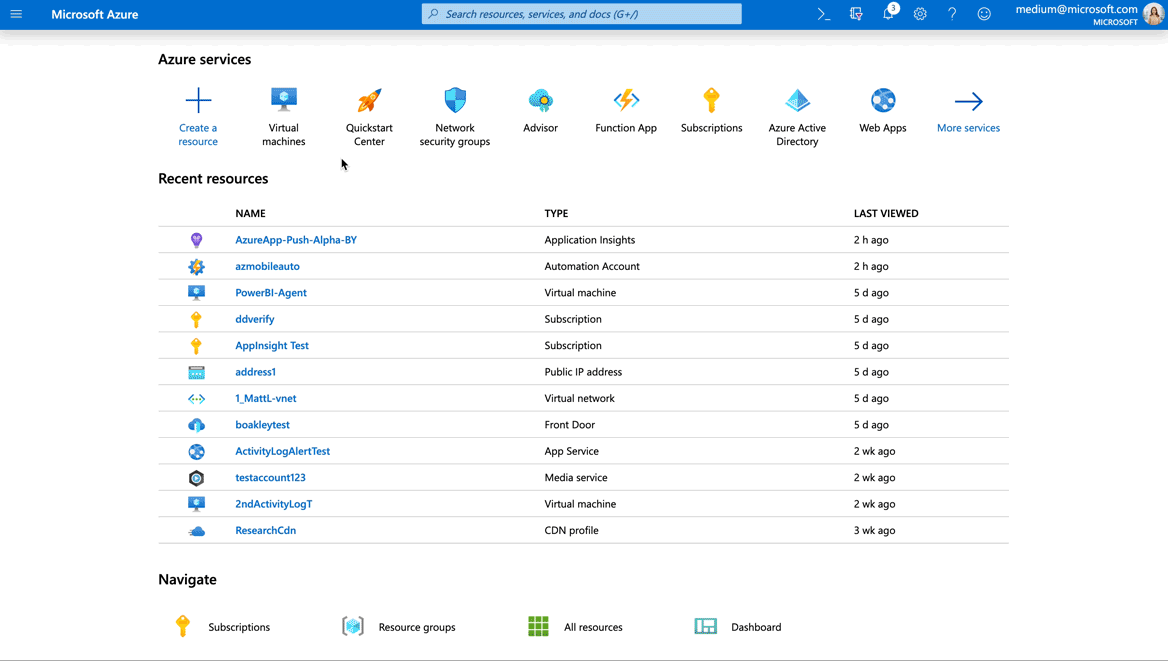Click the virtual network icon beside 1_MattL-vnet
The image size is (1168, 661).
pyautogui.click(x=196, y=399)
